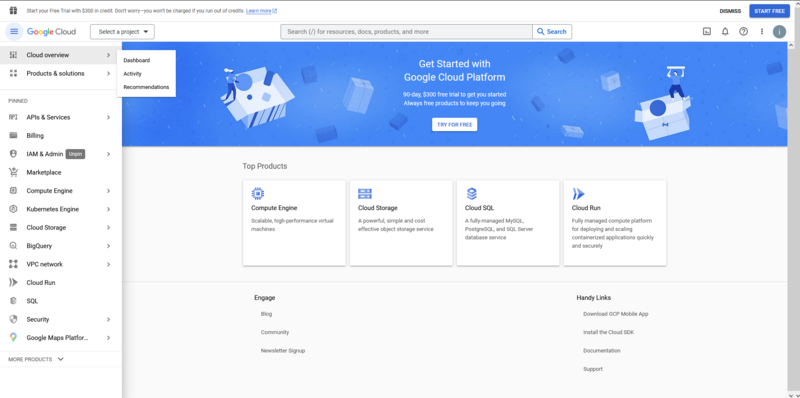Viewport: 800px width, 398px height.
Task: Select Recommendations in the flyout menu
Action: (146, 87)
